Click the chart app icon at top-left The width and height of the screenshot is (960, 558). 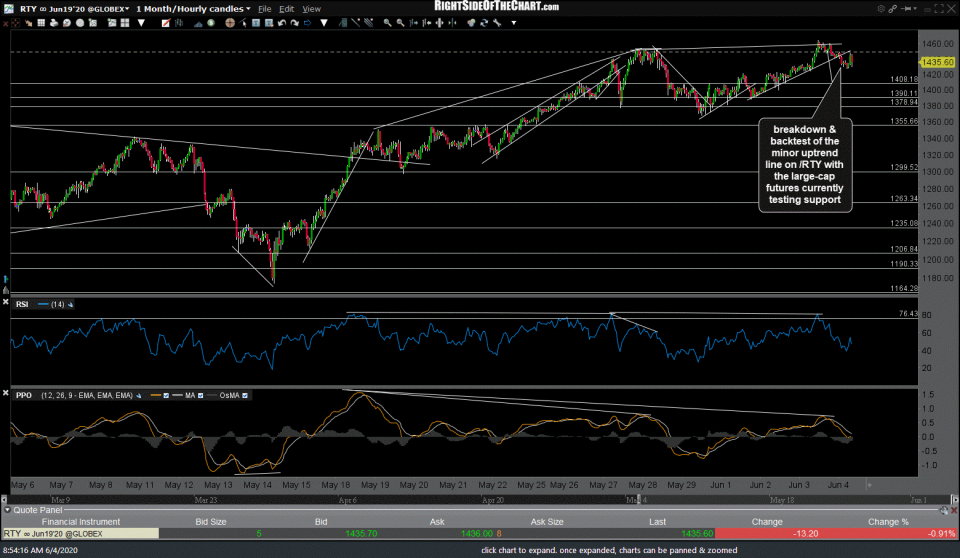[7, 8]
